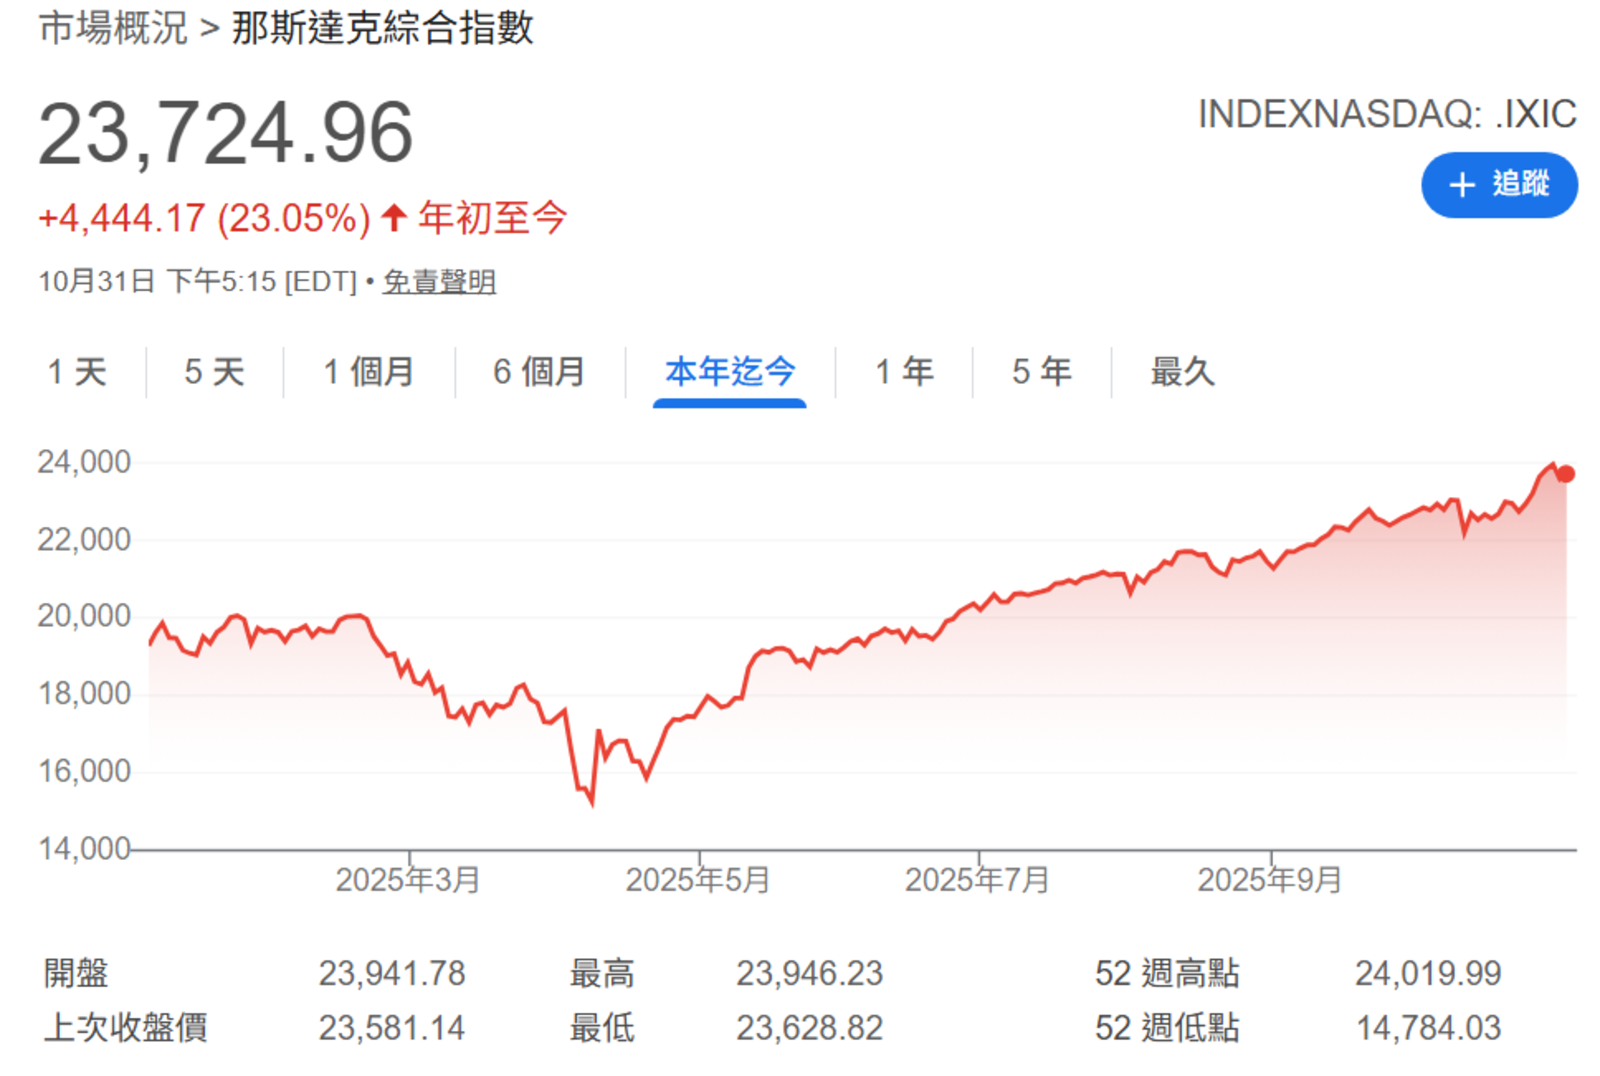
Task: Click the 52-week high value 24,019.99
Action: (1428, 973)
